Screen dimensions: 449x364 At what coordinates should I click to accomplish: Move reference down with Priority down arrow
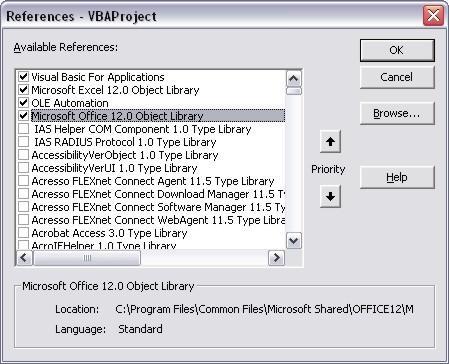(x=330, y=197)
